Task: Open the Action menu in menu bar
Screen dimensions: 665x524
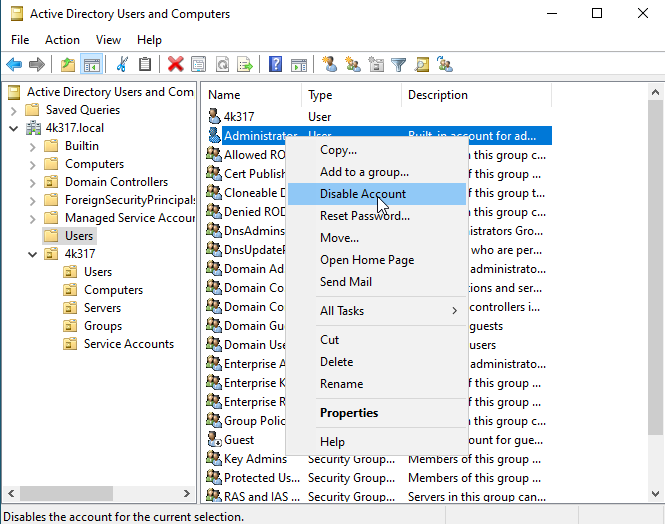Action: pyautogui.click(x=62, y=40)
